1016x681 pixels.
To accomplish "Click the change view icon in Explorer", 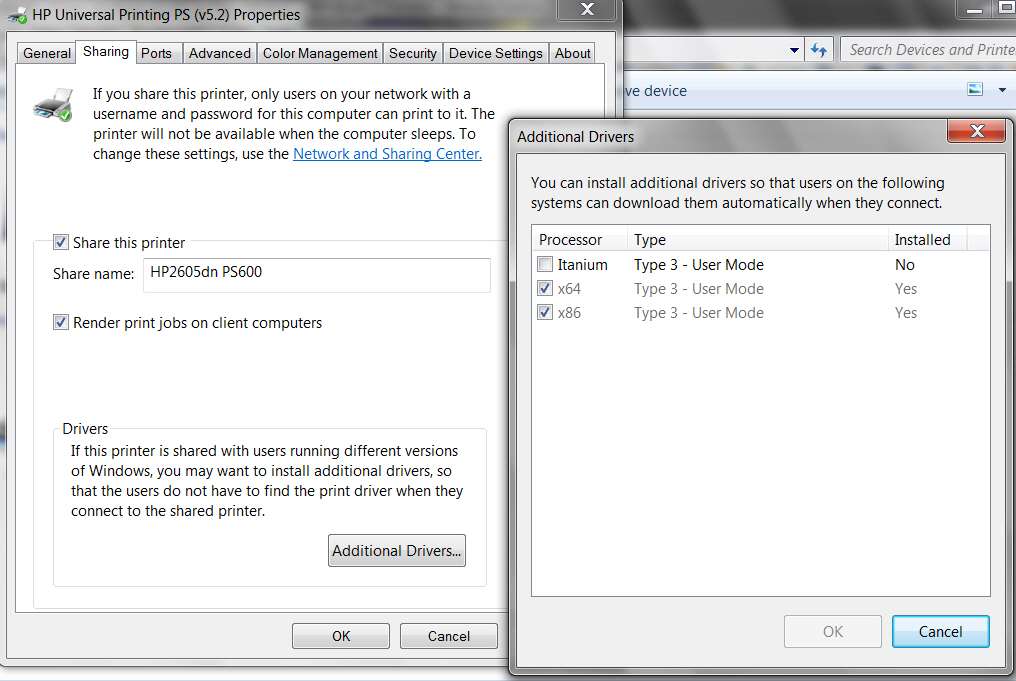I will click(x=975, y=89).
